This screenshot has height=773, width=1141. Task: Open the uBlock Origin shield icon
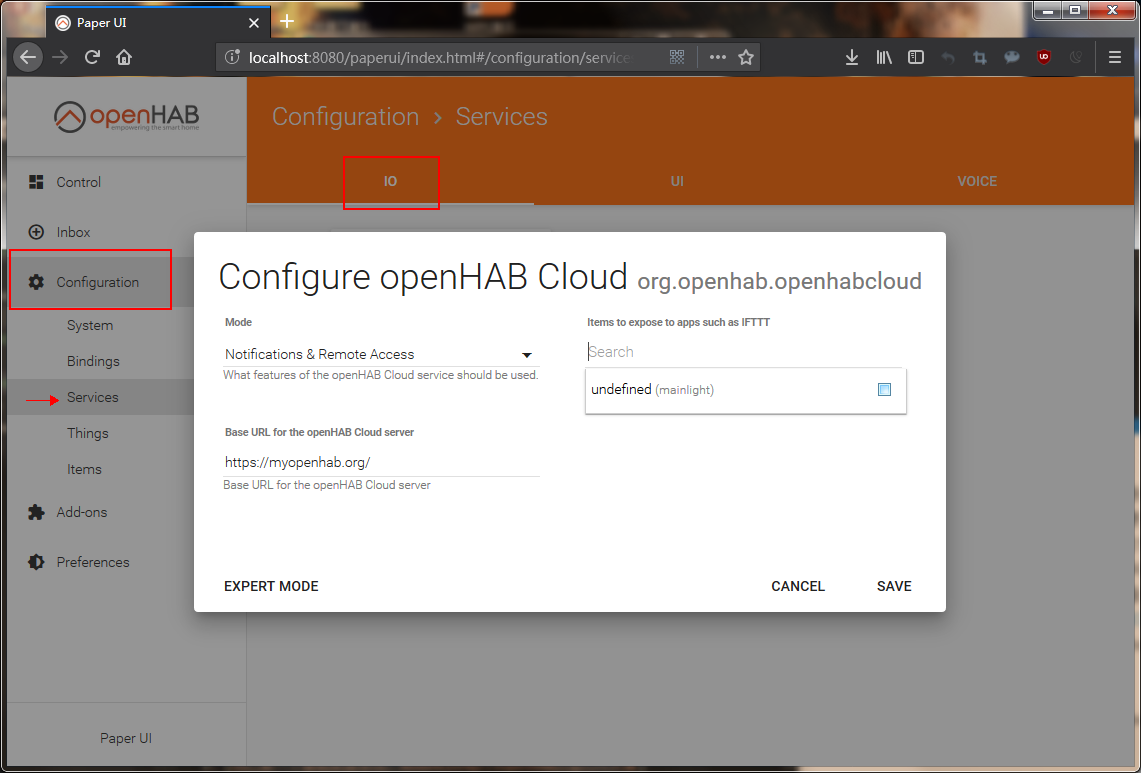[x=1043, y=57]
